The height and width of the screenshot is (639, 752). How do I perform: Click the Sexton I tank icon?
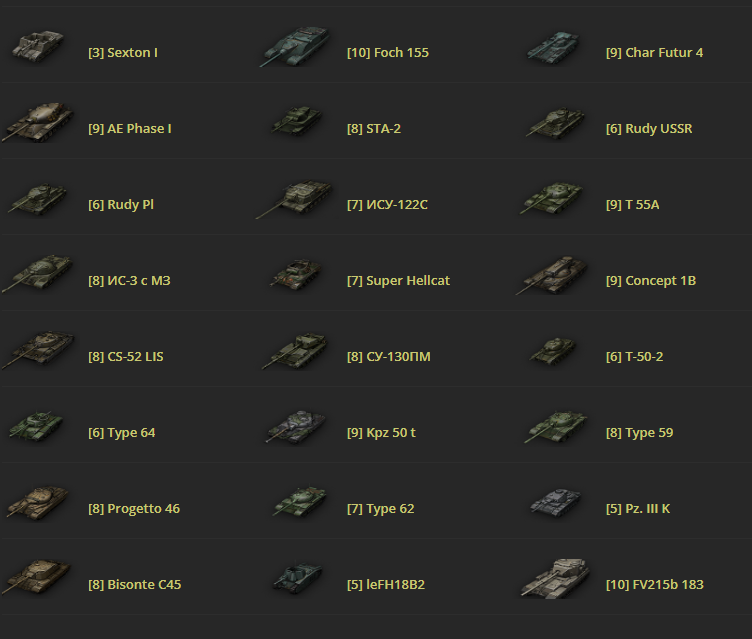tap(38, 47)
